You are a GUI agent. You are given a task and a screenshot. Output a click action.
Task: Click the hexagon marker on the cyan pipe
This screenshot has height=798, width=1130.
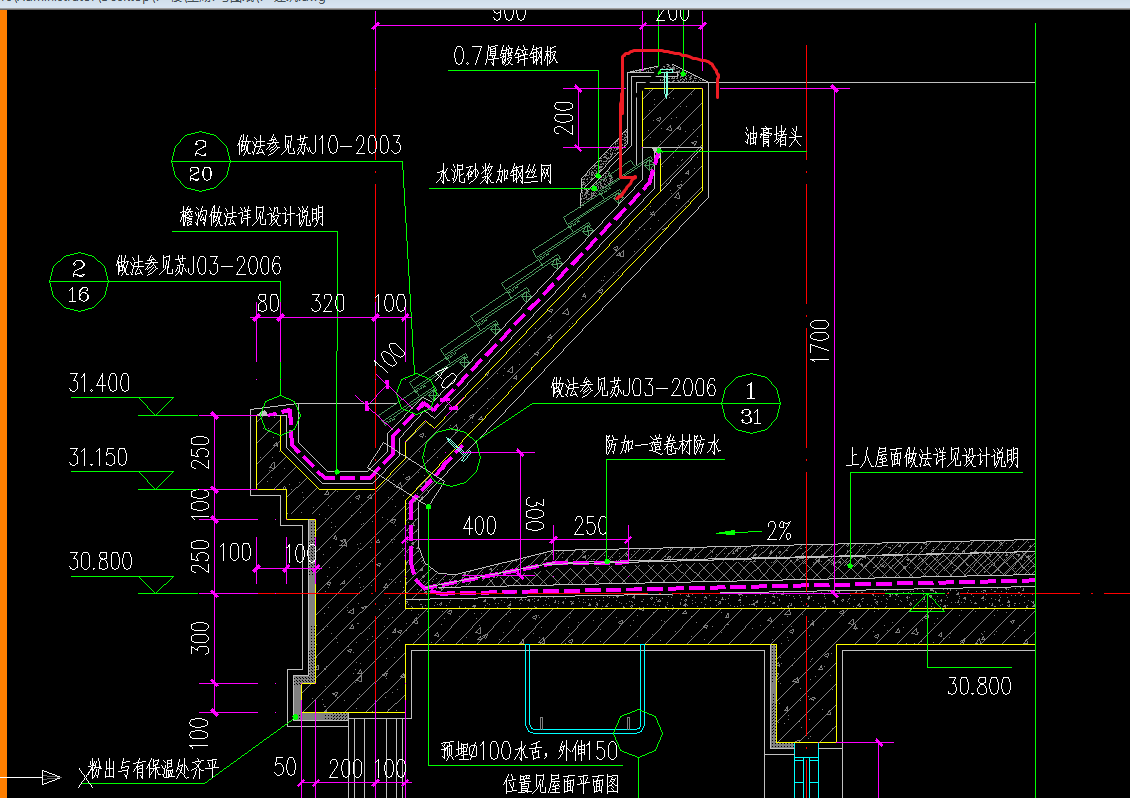coord(639,733)
